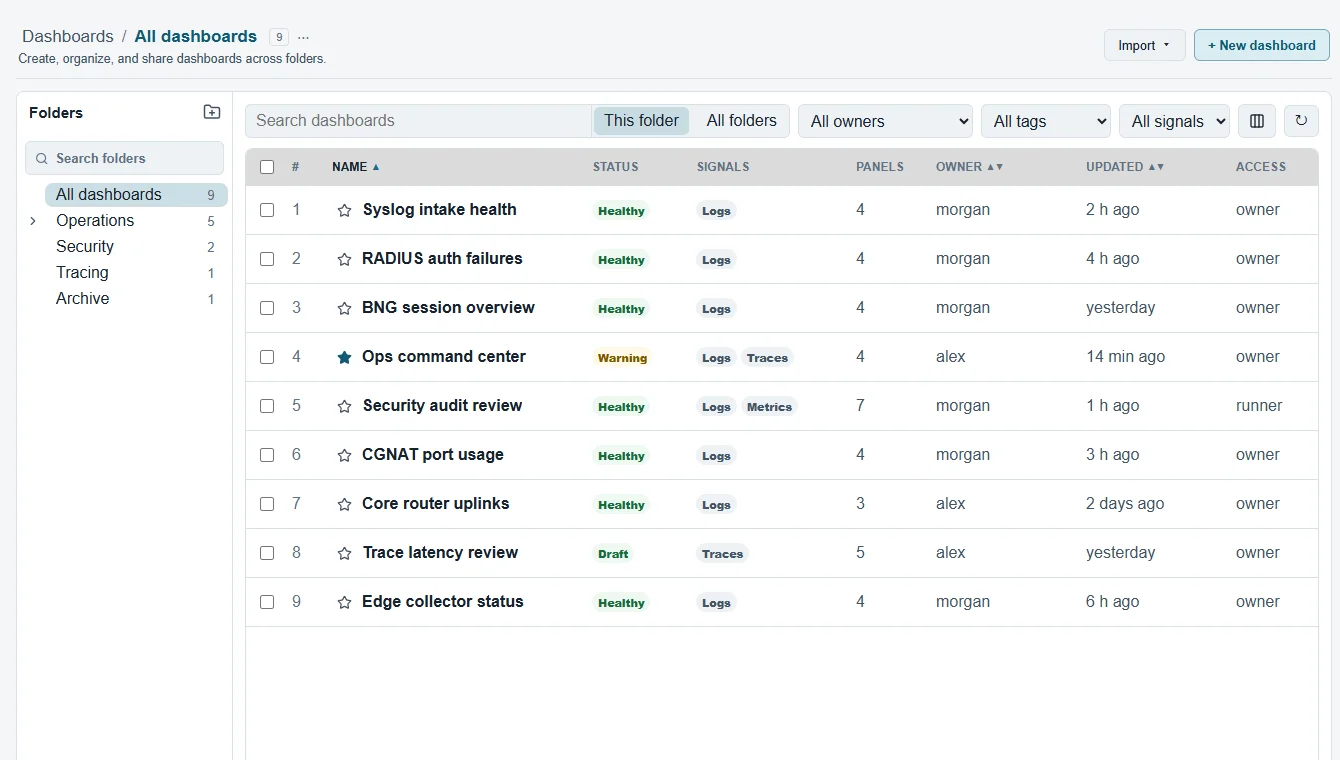Sort the table by the NAME column

(x=356, y=167)
